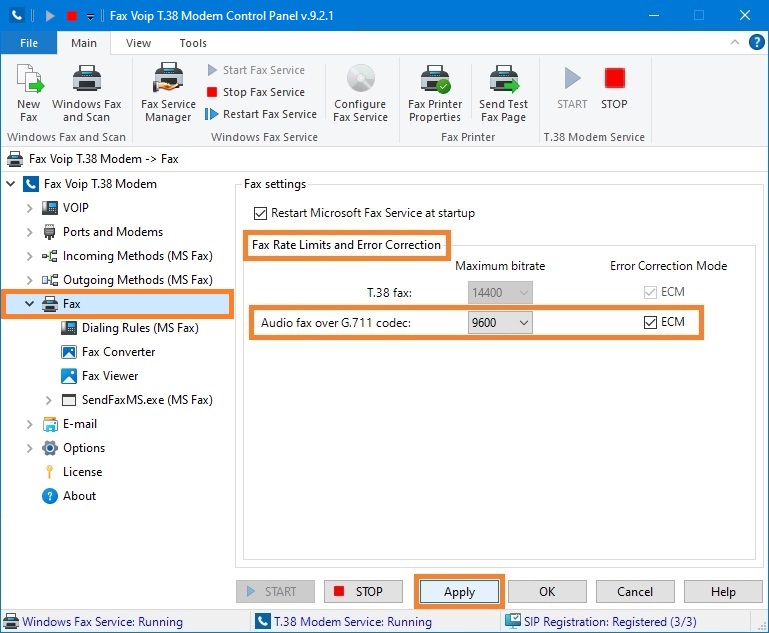The image size is (769, 633).
Task: Click ribbon START for T.38 Modem Service
Action: 572,88
